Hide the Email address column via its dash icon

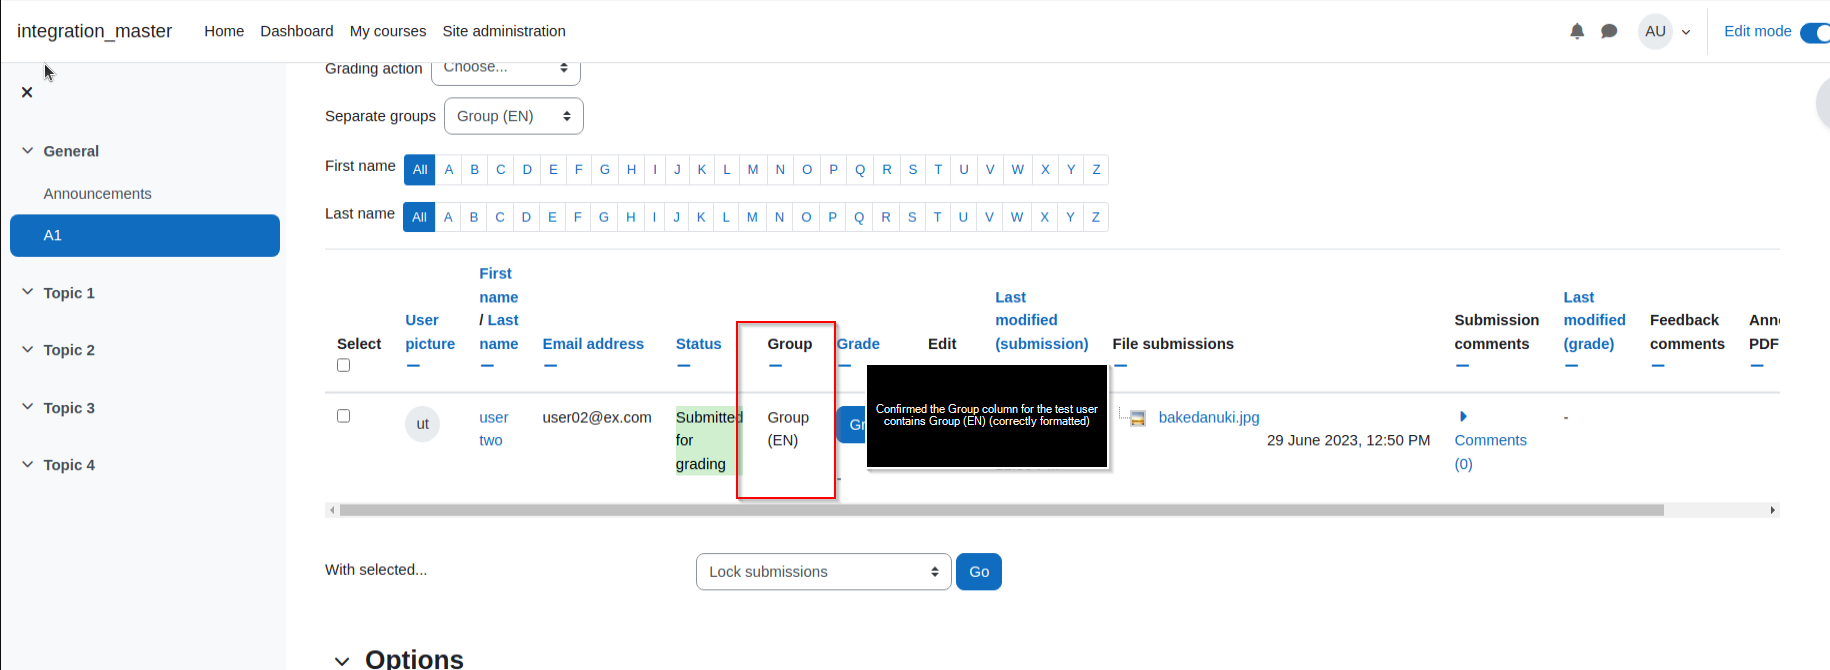click(x=550, y=366)
